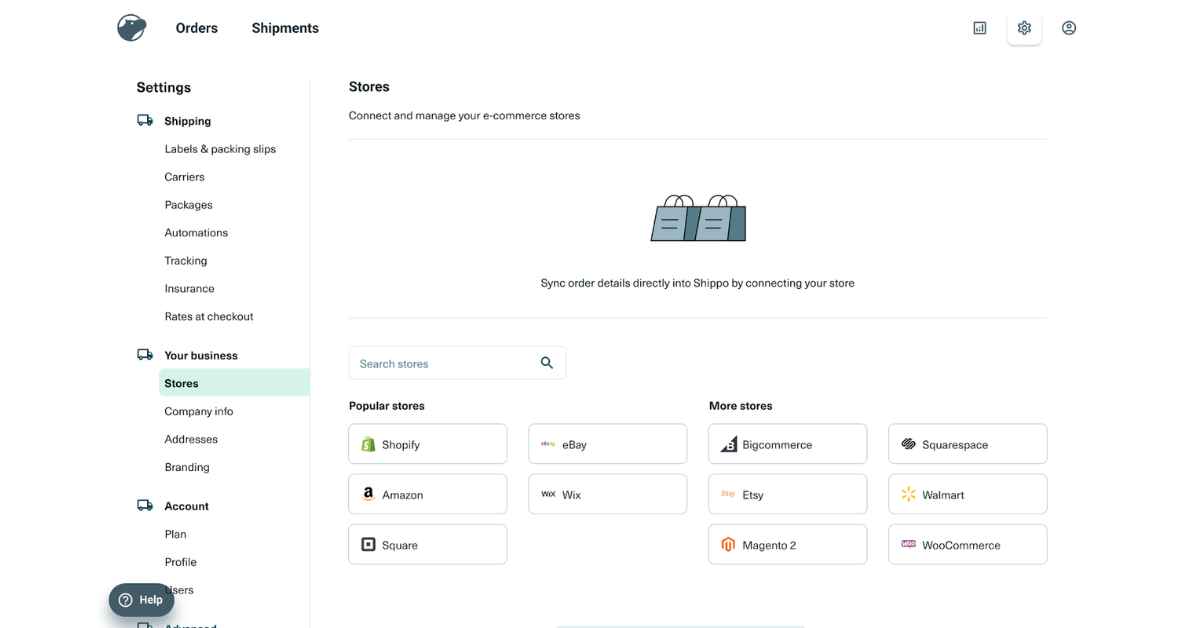Open Branding settings

(185, 466)
